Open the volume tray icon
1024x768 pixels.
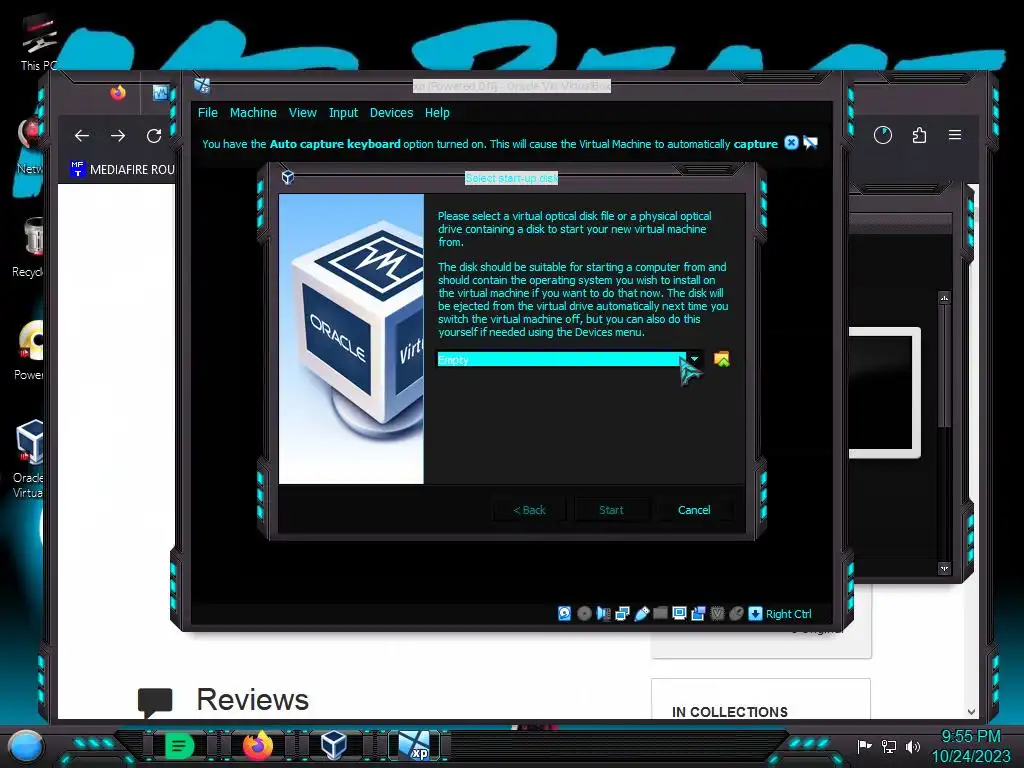(x=912, y=746)
